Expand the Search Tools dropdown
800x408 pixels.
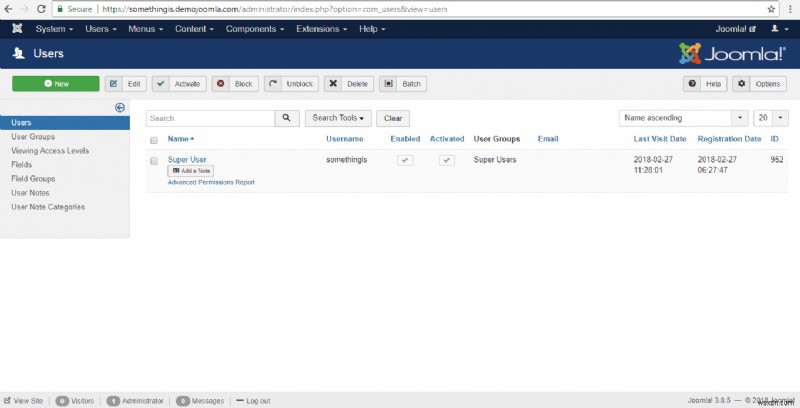(338, 118)
